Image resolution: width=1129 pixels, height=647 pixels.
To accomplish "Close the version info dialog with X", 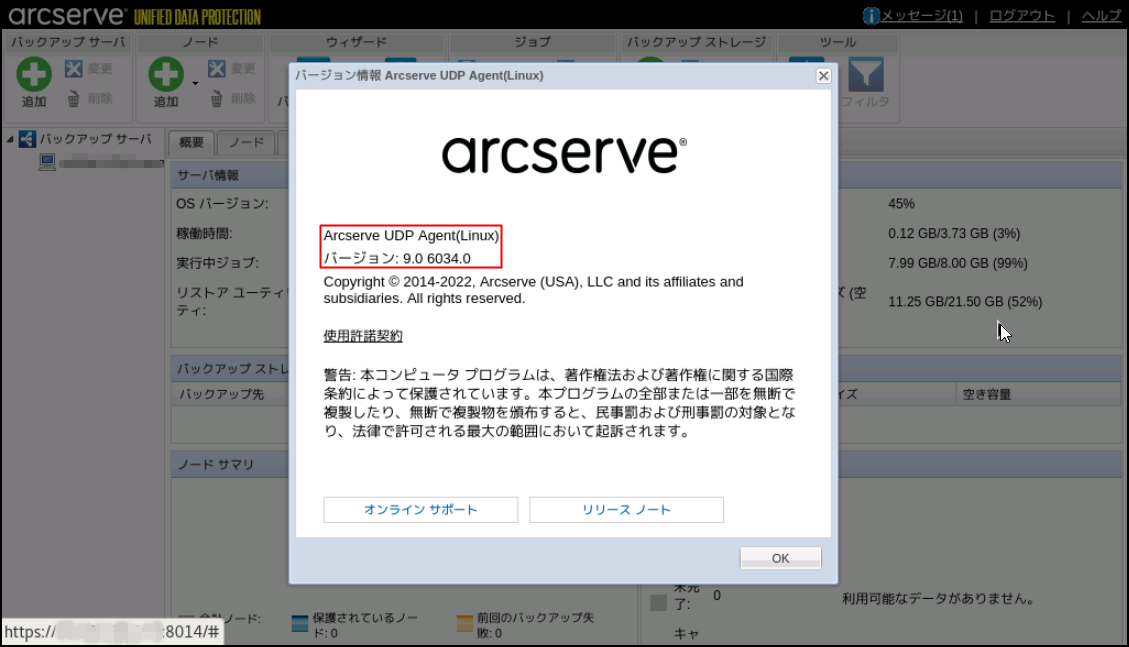I will pyautogui.click(x=824, y=76).
